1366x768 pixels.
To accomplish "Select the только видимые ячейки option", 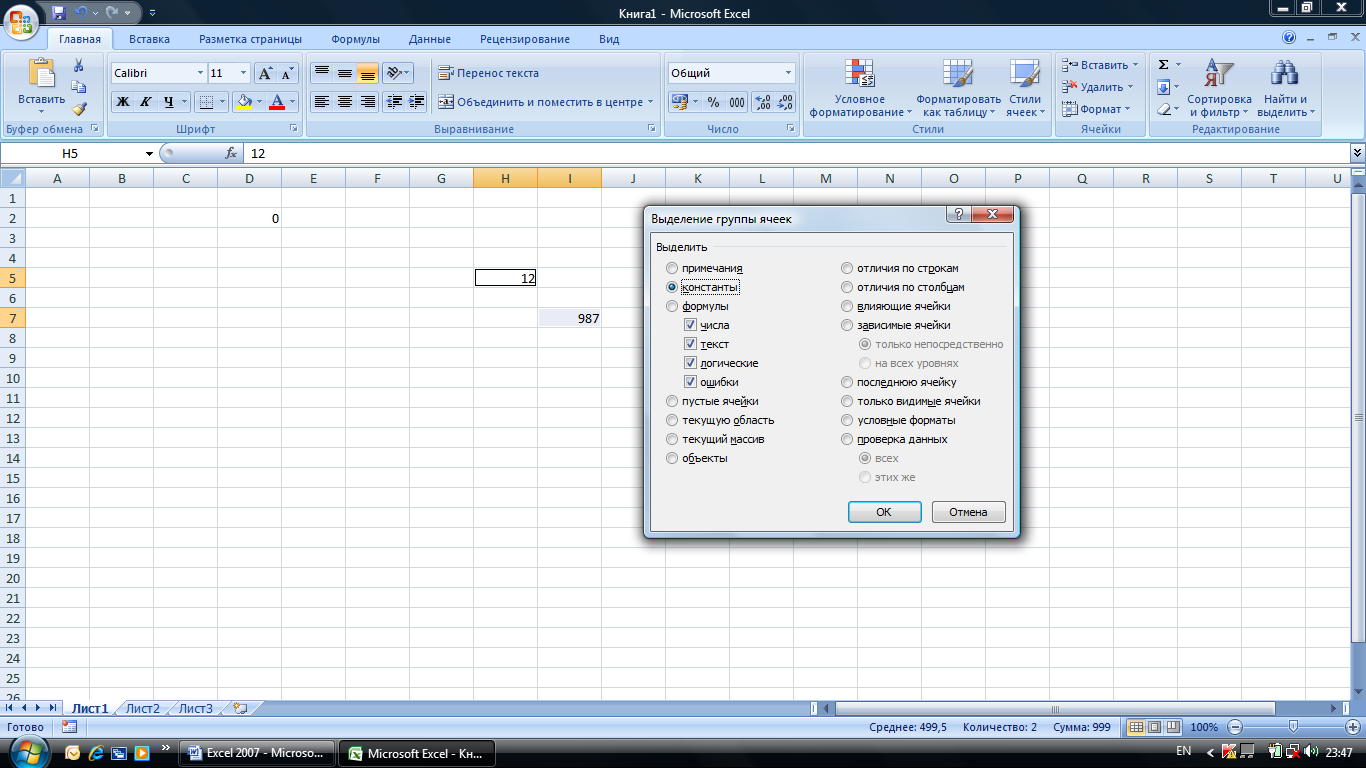I will pyautogui.click(x=847, y=401).
